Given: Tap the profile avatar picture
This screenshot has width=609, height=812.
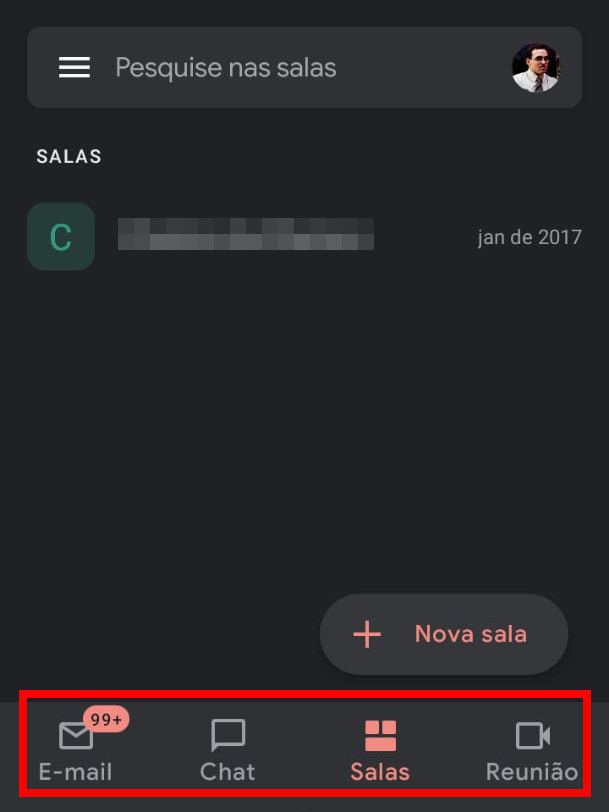Looking at the screenshot, I should click(x=535, y=67).
